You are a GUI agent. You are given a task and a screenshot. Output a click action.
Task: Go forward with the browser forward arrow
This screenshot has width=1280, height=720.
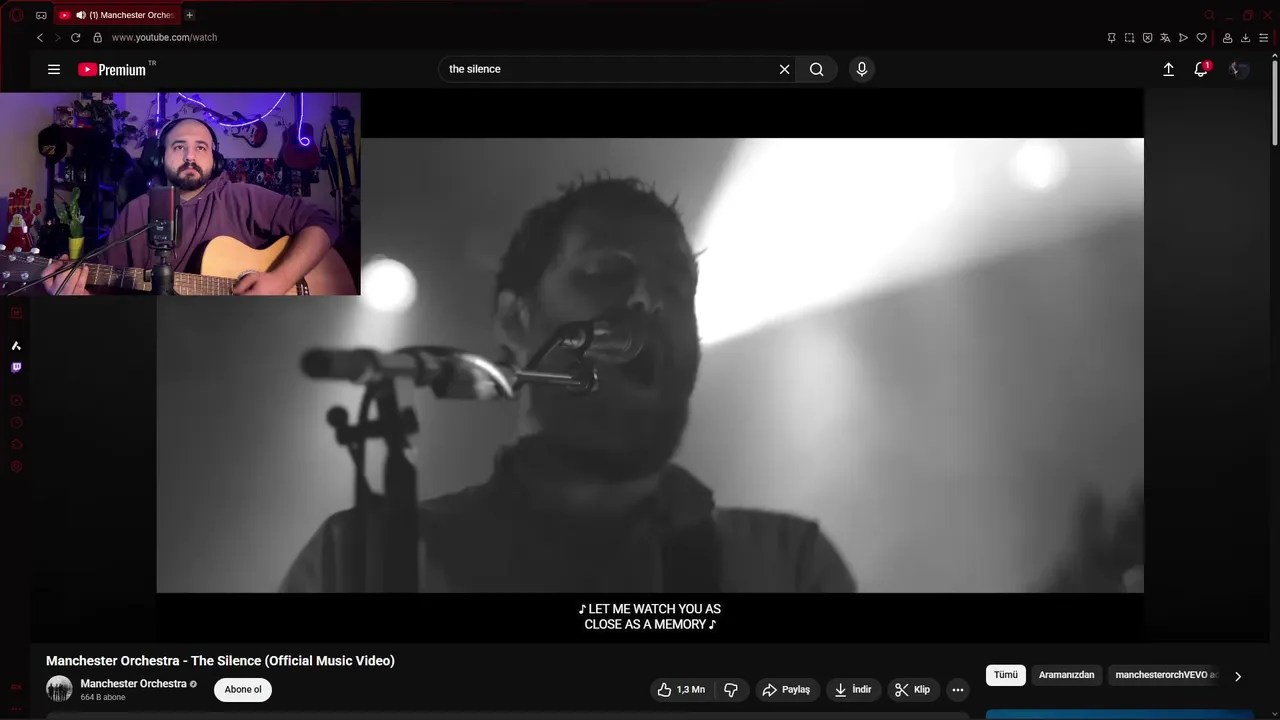[57, 37]
